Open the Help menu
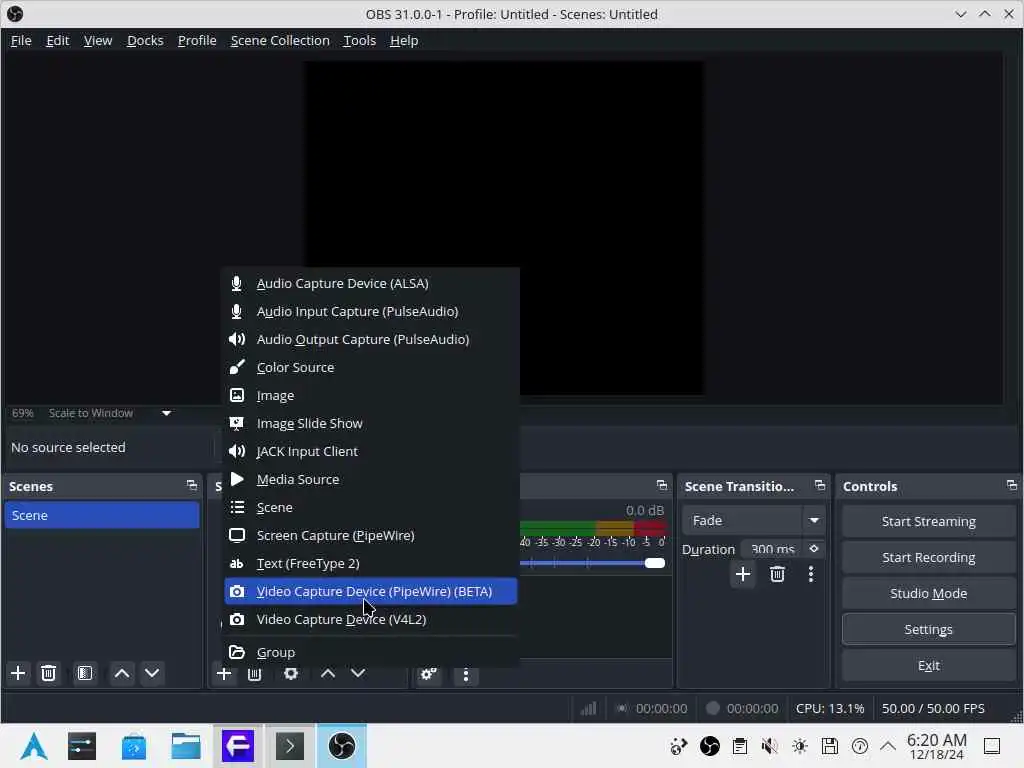This screenshot has height=768, width=1024. pyautogui.click(x=404, y=40)
